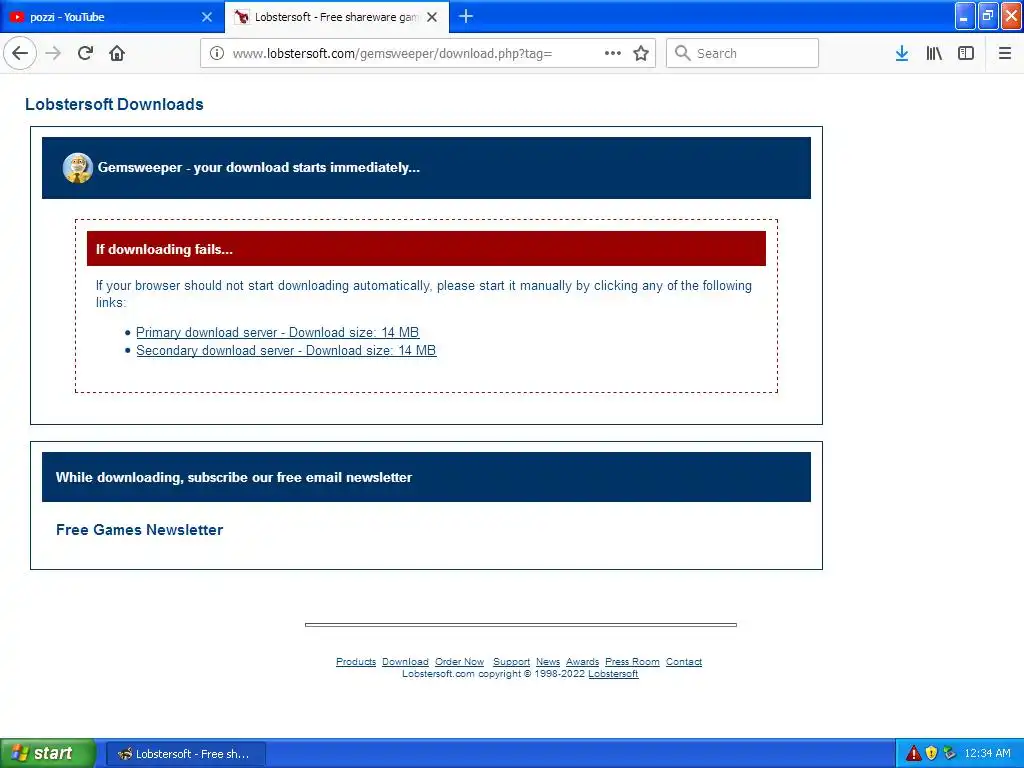Screen dimensions: 1024x768
Task: Close the Lobstersoft tab
Action: click(x=432, y=17)
